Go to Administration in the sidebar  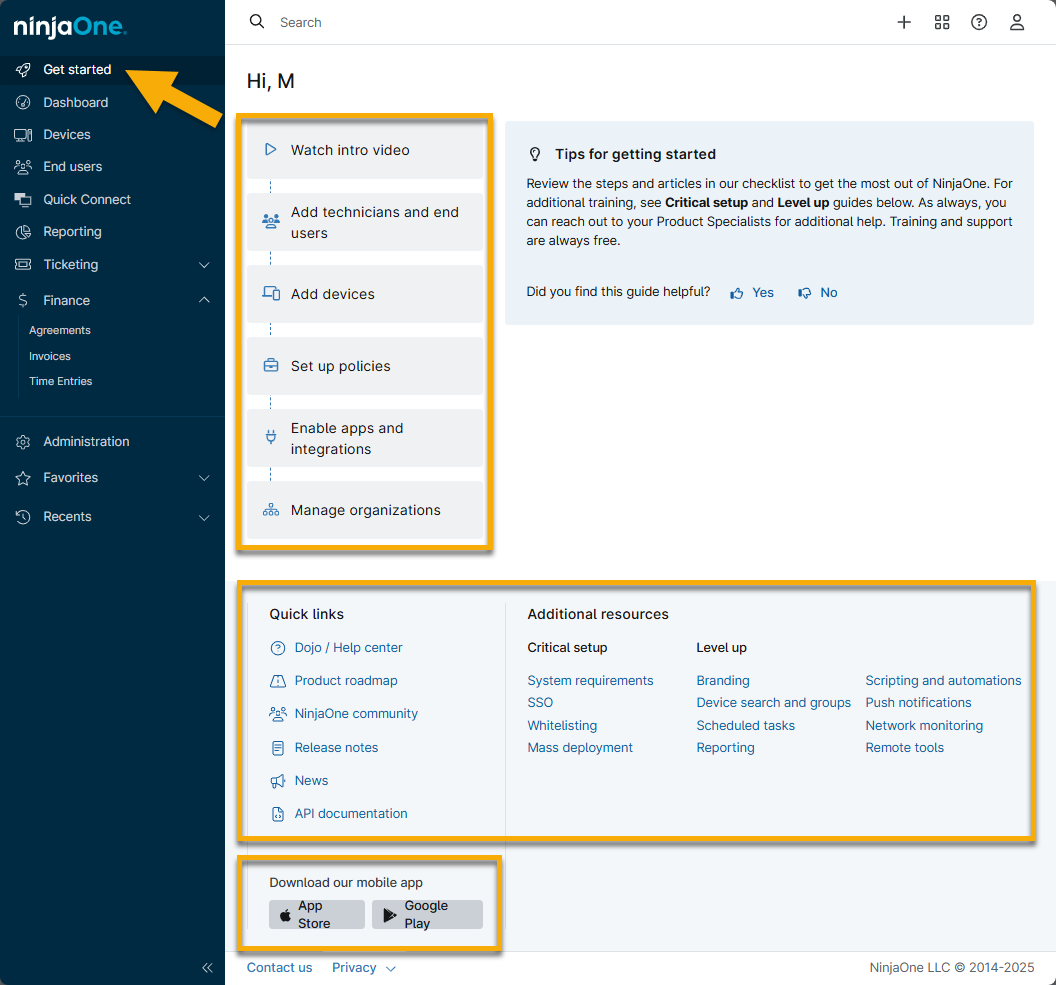pos(86,441)
